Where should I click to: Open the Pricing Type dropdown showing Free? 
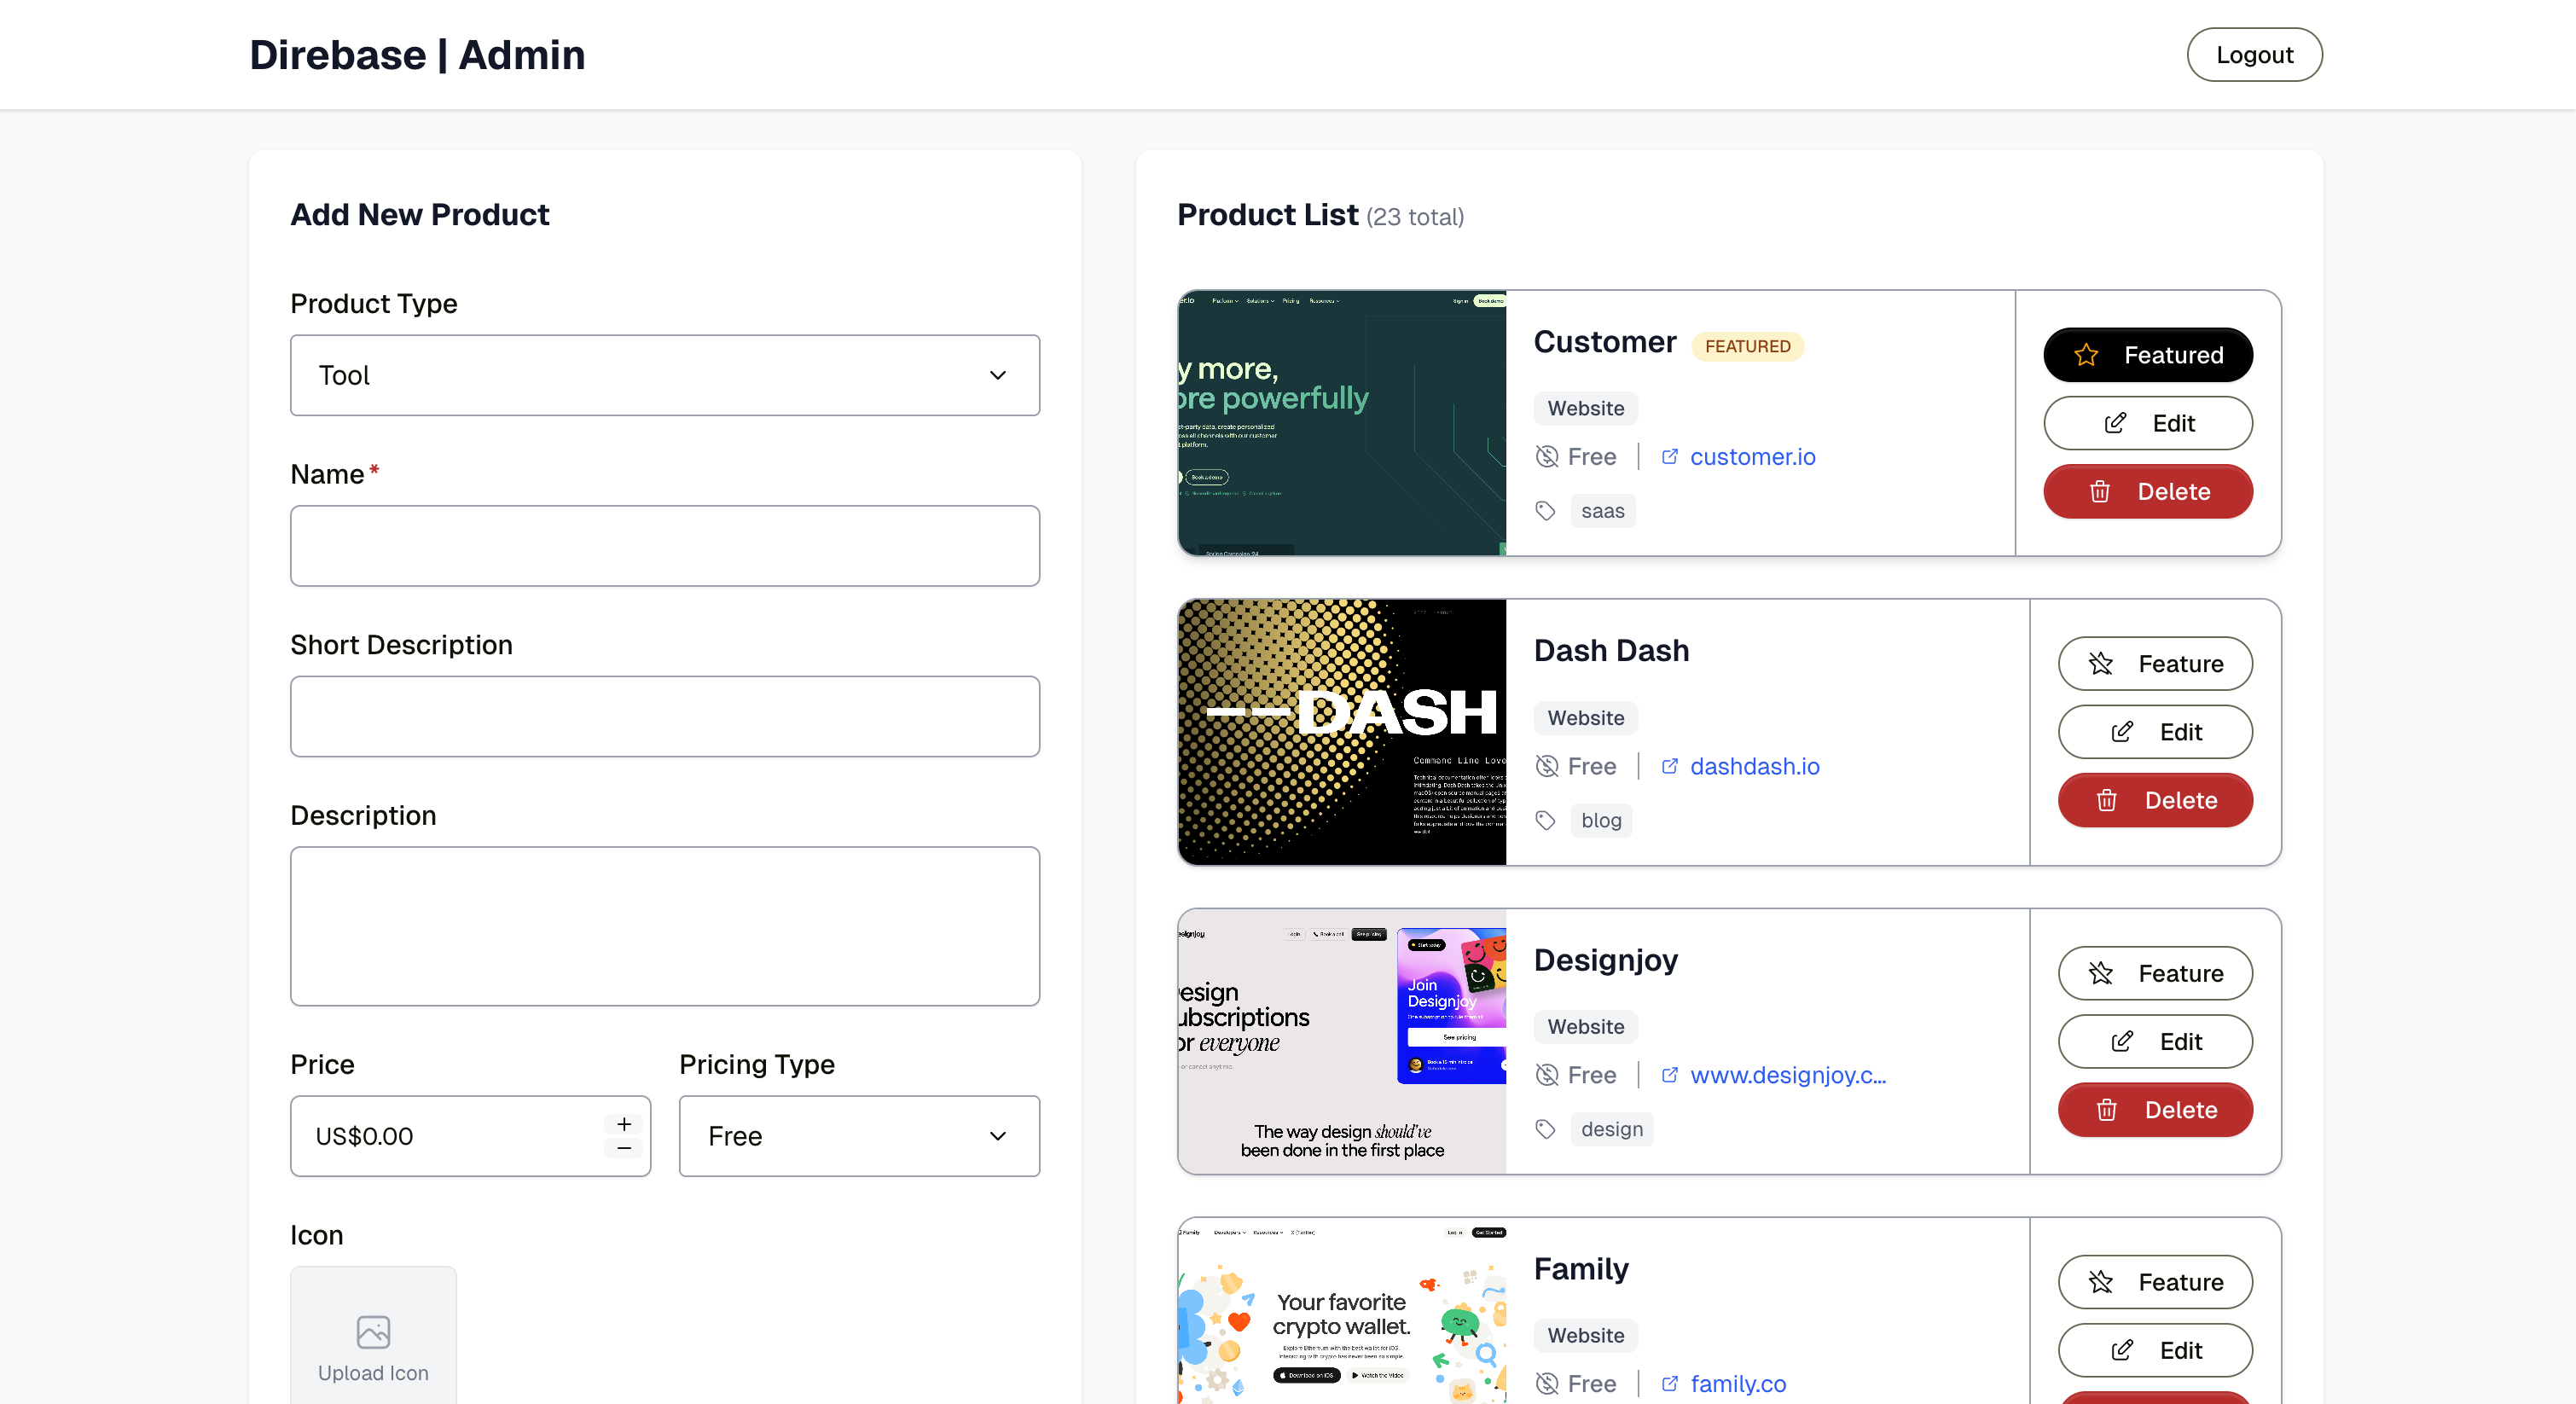point(859,1136)
